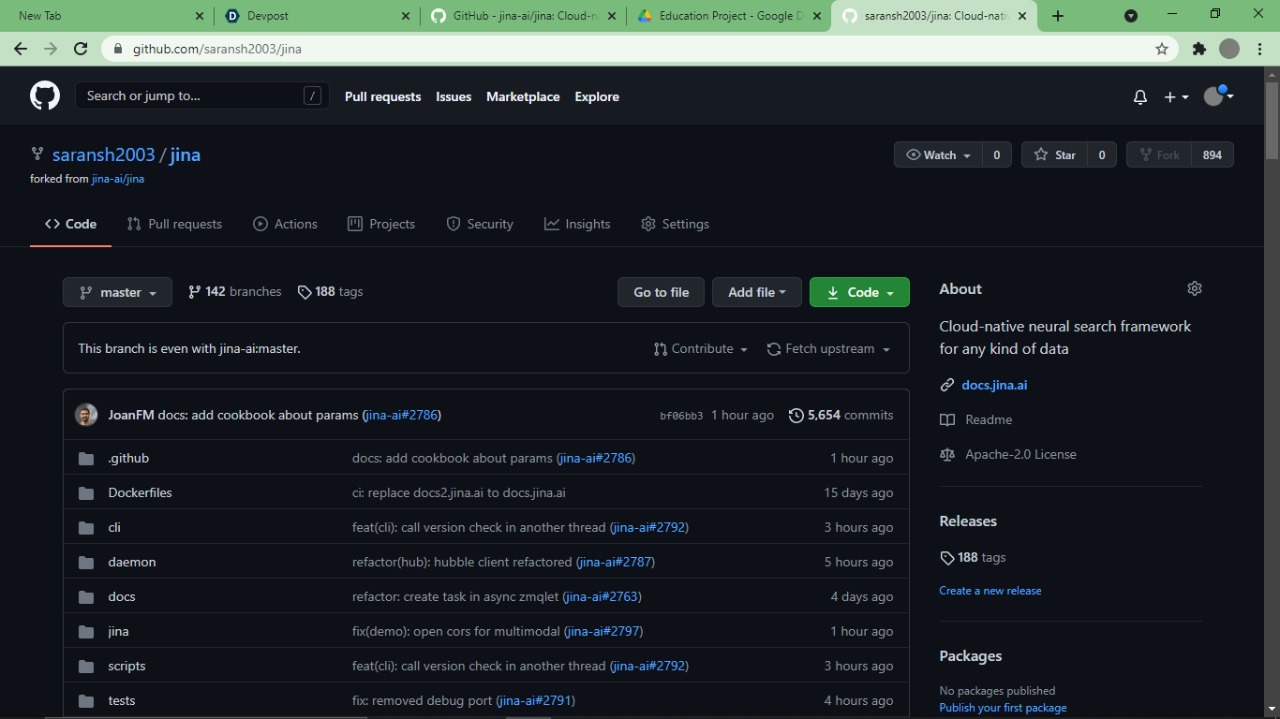Image resolution: width=1280 pixels, height=719 pixels.
Task: Close the Education Project tab
Action: [x=818, y=16]
